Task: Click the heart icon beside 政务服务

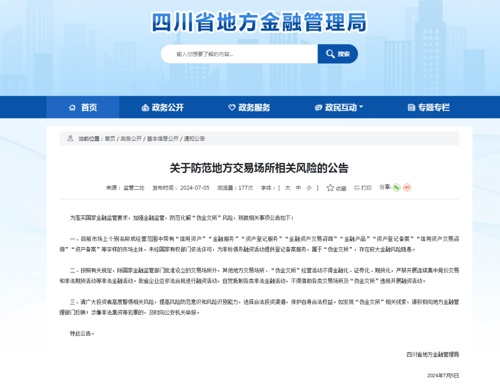Action: [232, 107]
